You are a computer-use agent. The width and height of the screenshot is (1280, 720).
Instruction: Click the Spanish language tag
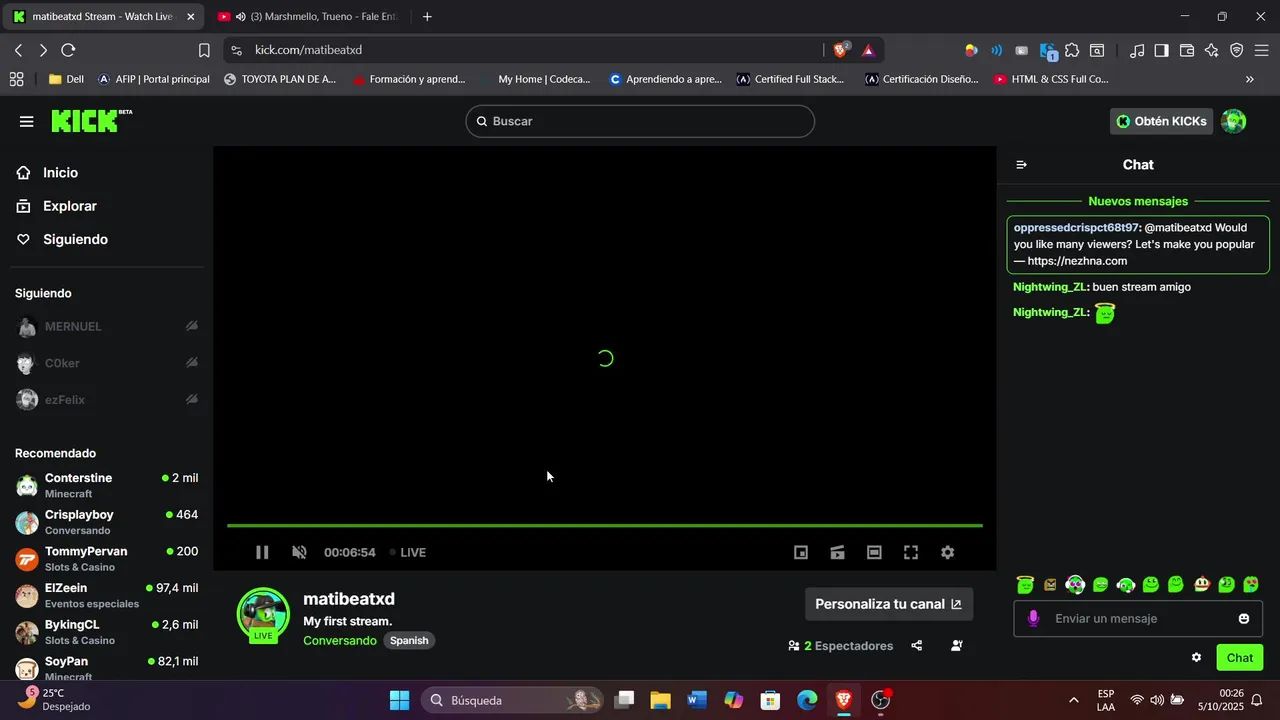pos(409,641)
